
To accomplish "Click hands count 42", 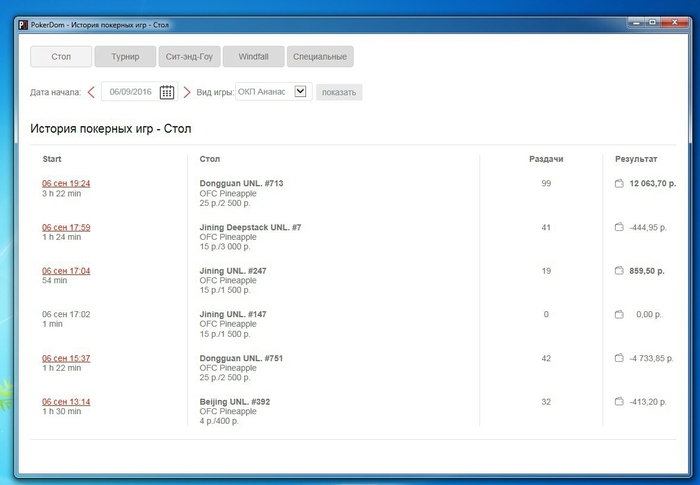I will (546, 358).
